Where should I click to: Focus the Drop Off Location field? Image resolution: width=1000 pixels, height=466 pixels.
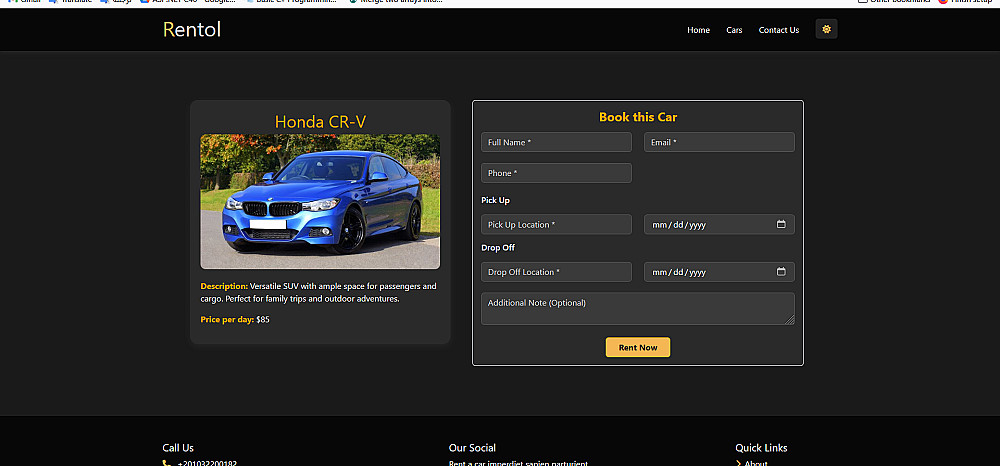pyautogui.click(x=556, y=272)
